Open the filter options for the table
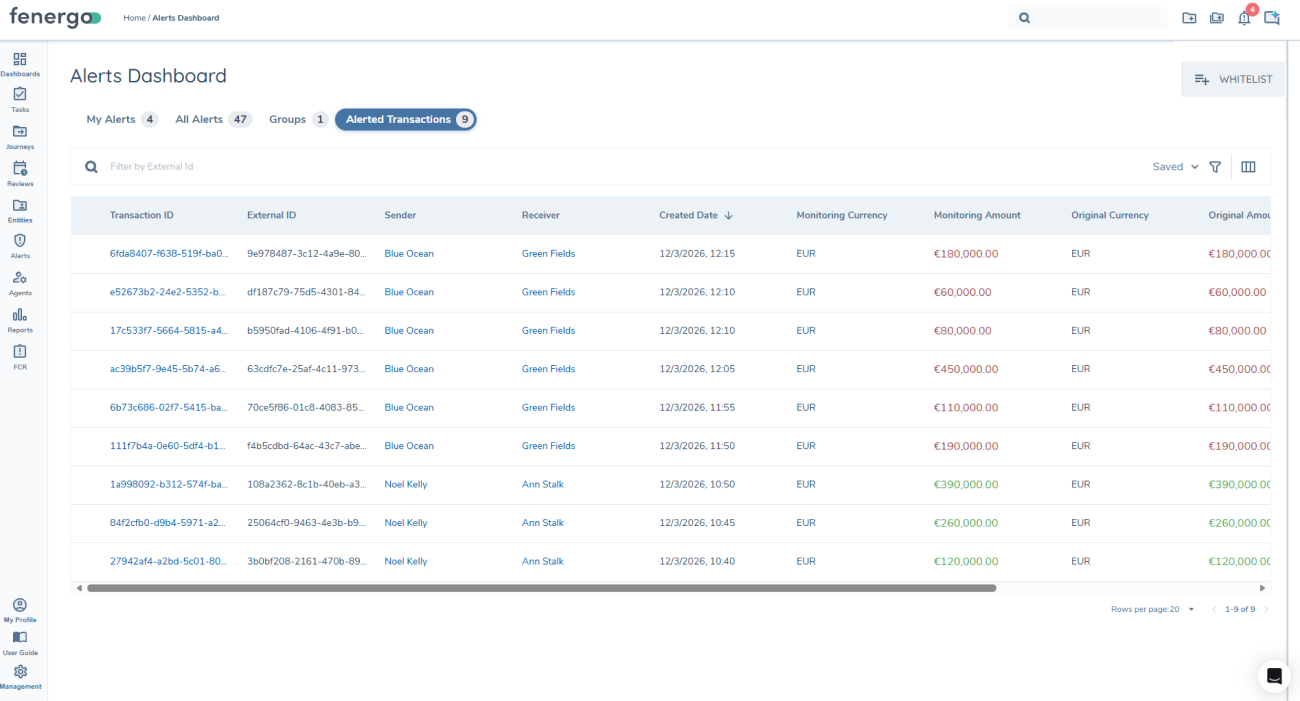 click(x=1215, y=167)
